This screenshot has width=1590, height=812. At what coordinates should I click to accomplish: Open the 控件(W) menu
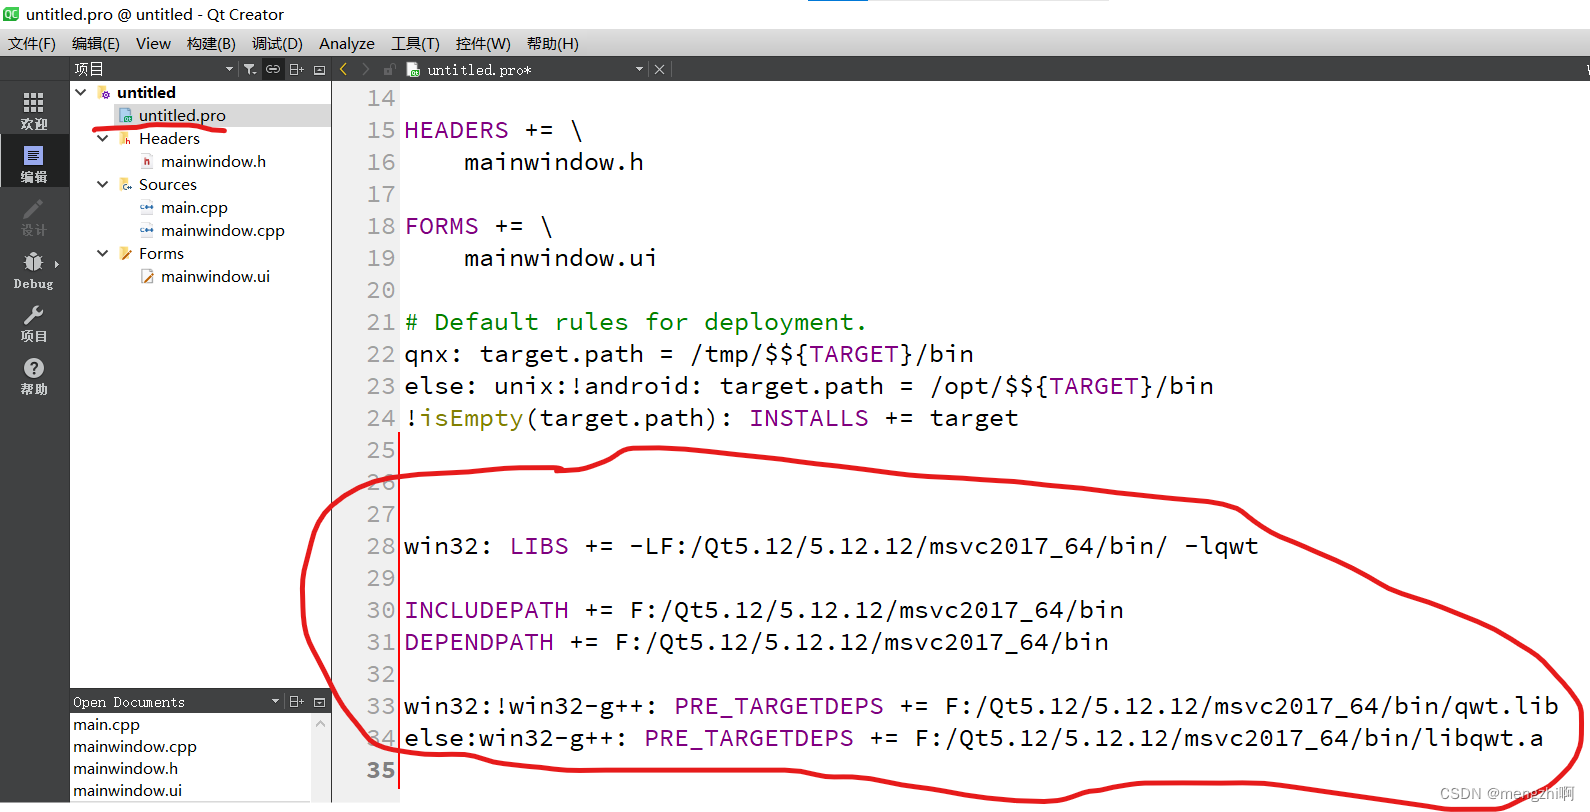pos(483,43)
